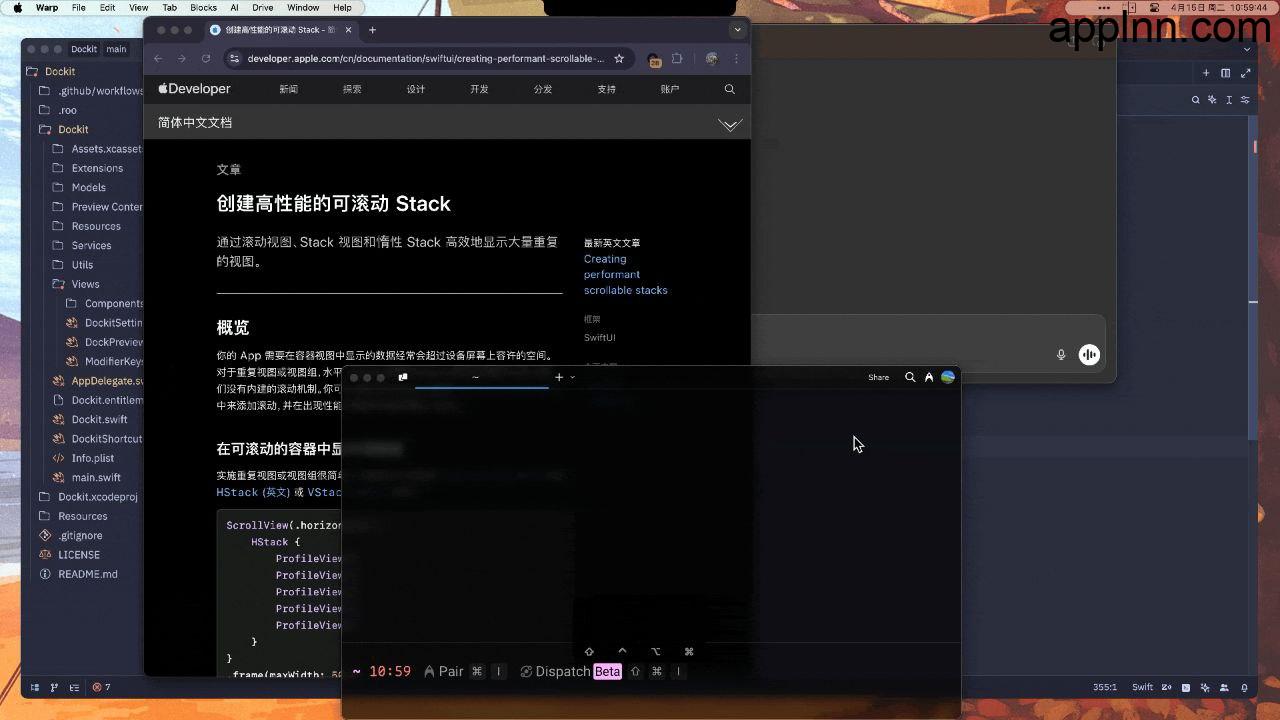Viewport: 1280px width, 720px height.
Task: Open the Chrome three-dot menu
Action: point(736,59)
